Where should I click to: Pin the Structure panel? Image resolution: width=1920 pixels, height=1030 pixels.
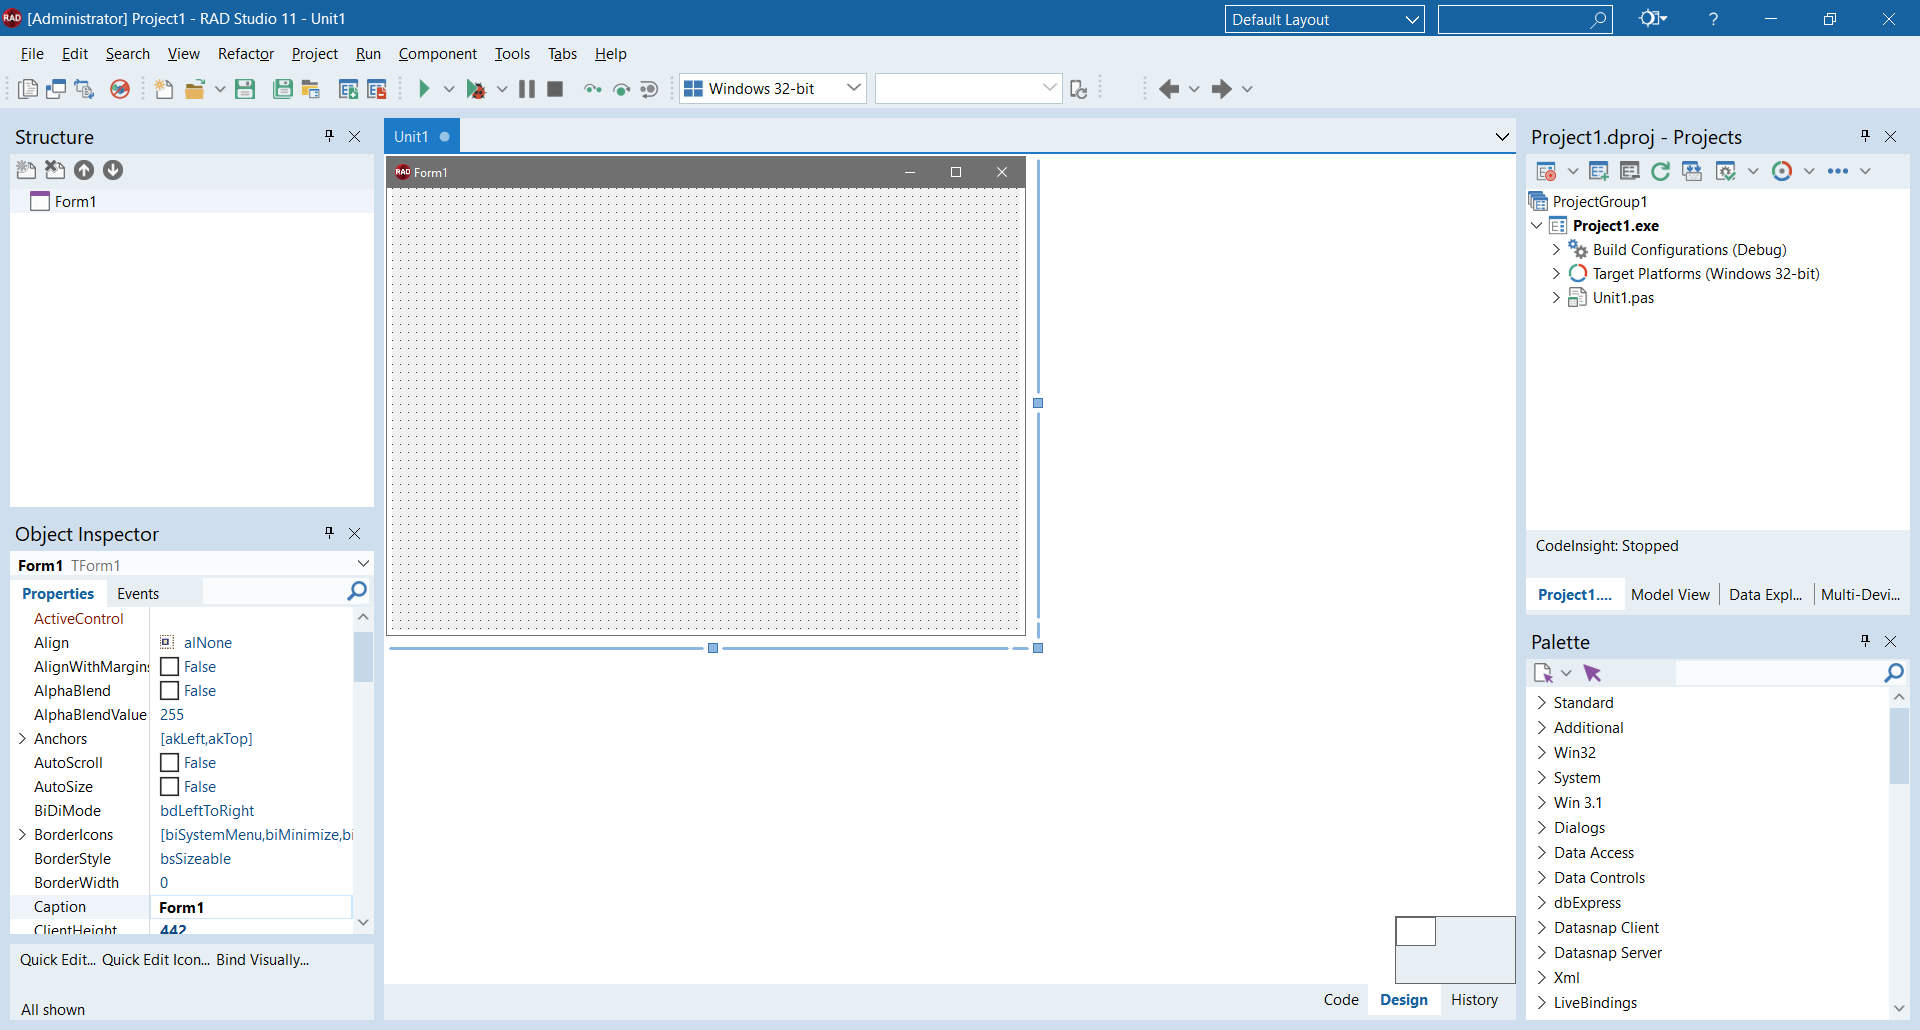(329, 136)
